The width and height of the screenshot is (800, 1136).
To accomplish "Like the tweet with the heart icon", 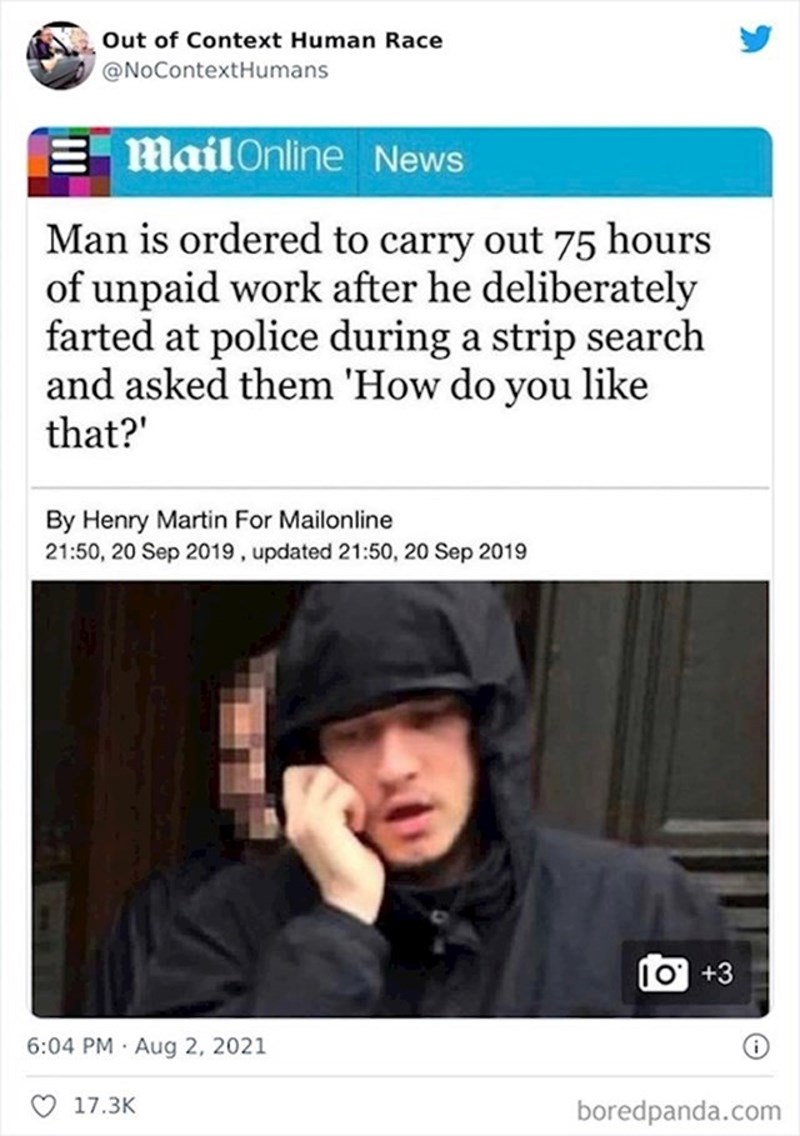I will click(45, 1106).
